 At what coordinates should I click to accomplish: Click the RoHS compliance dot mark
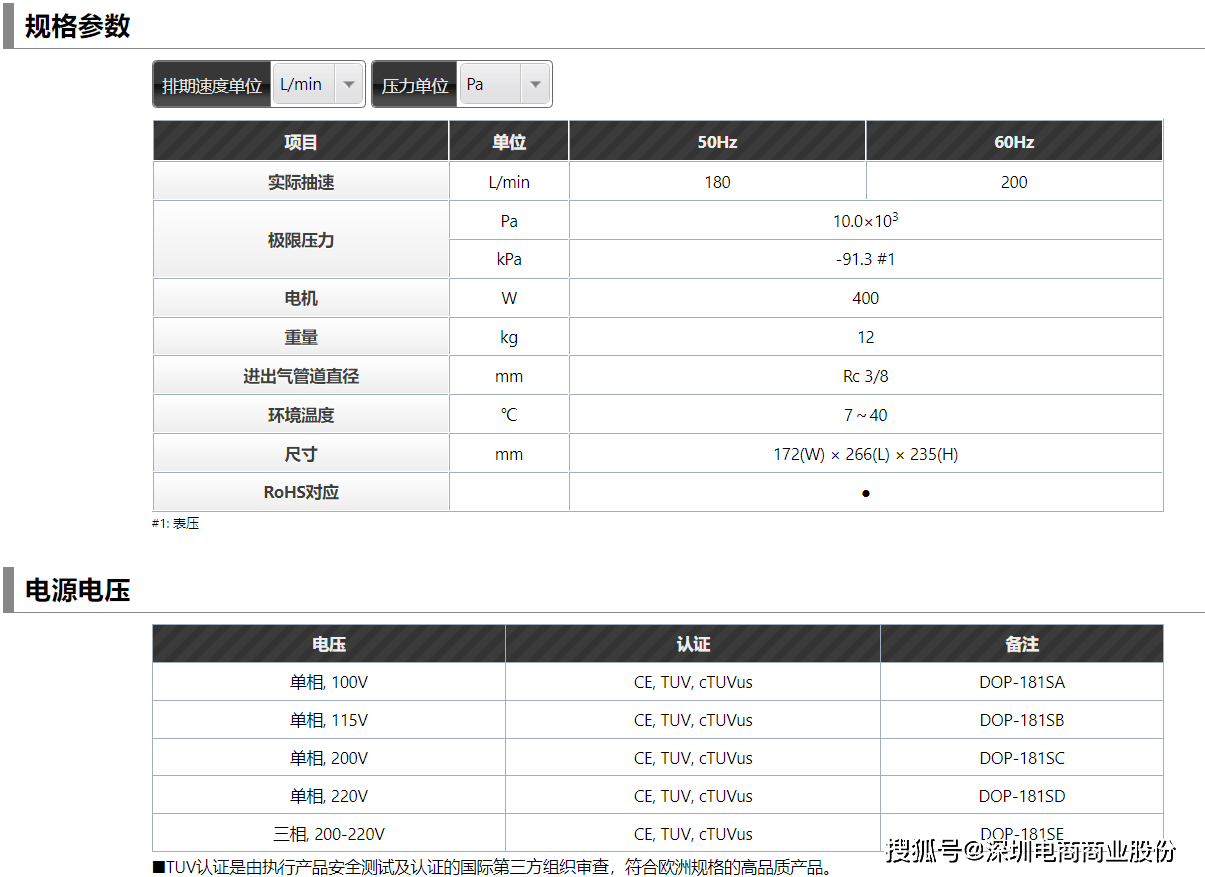point(866,493)
